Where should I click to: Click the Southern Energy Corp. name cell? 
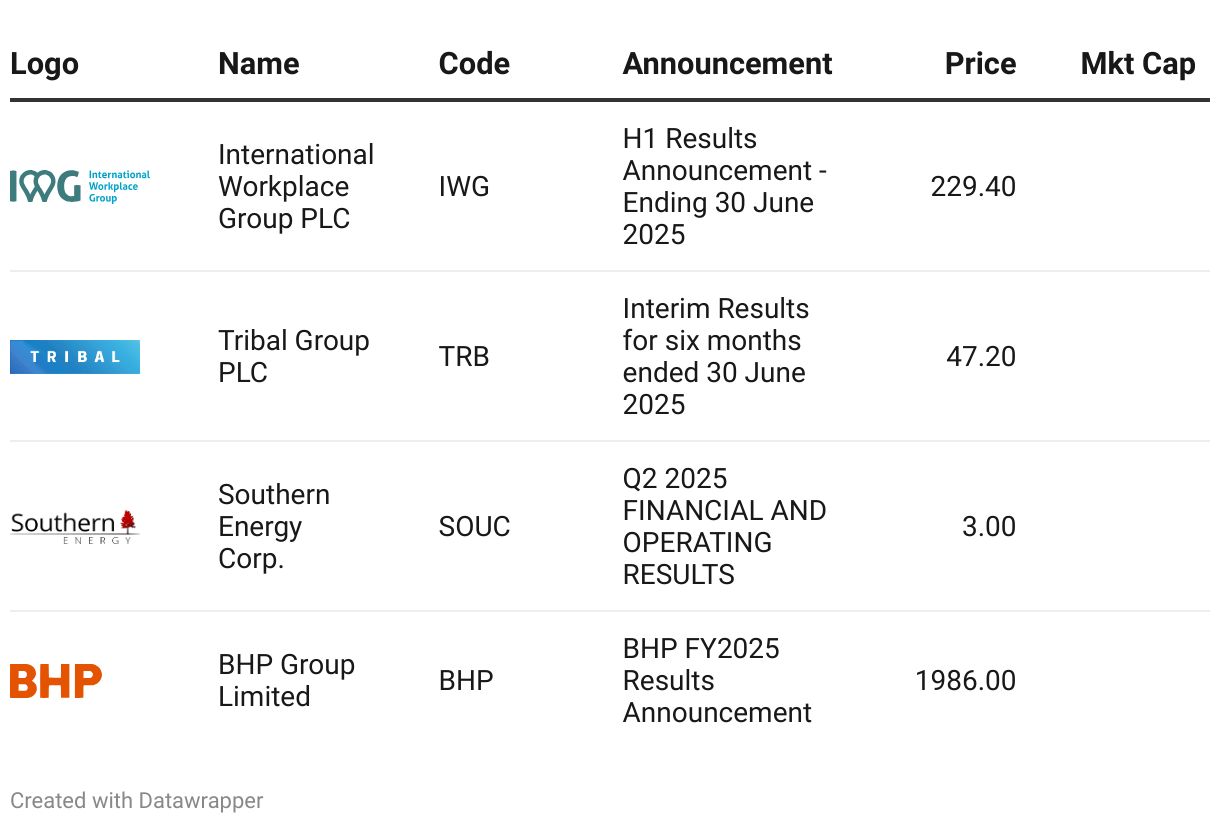click(x=274, y=526)
